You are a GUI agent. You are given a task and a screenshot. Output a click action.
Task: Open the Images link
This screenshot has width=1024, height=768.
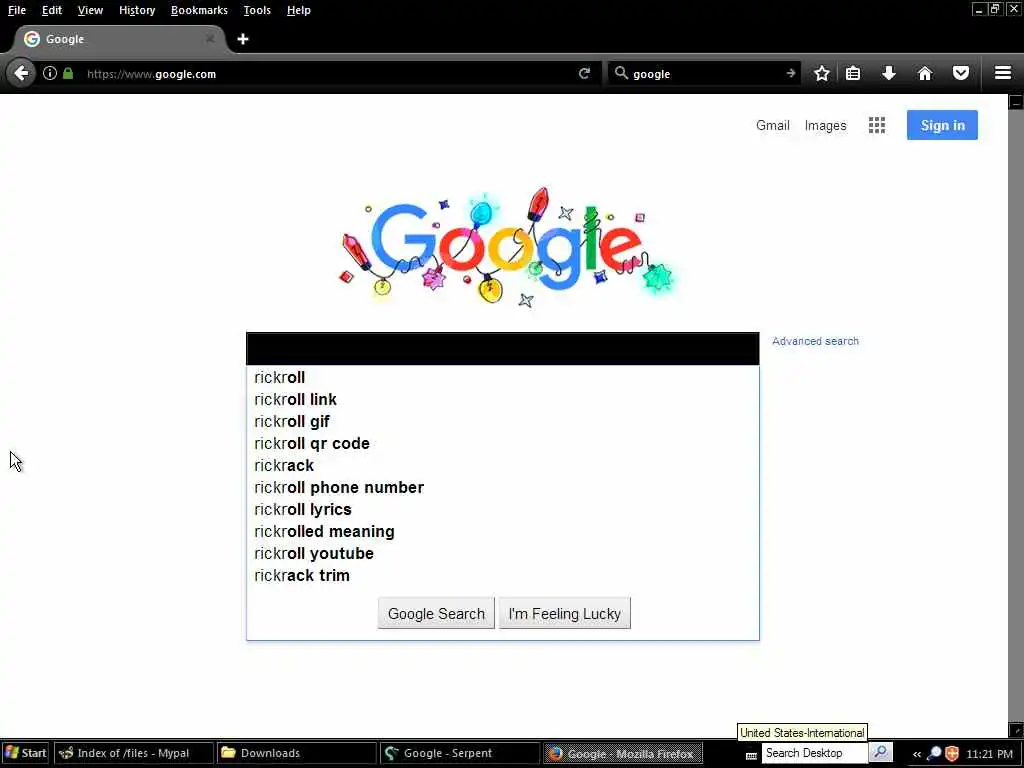coord(825,125)
